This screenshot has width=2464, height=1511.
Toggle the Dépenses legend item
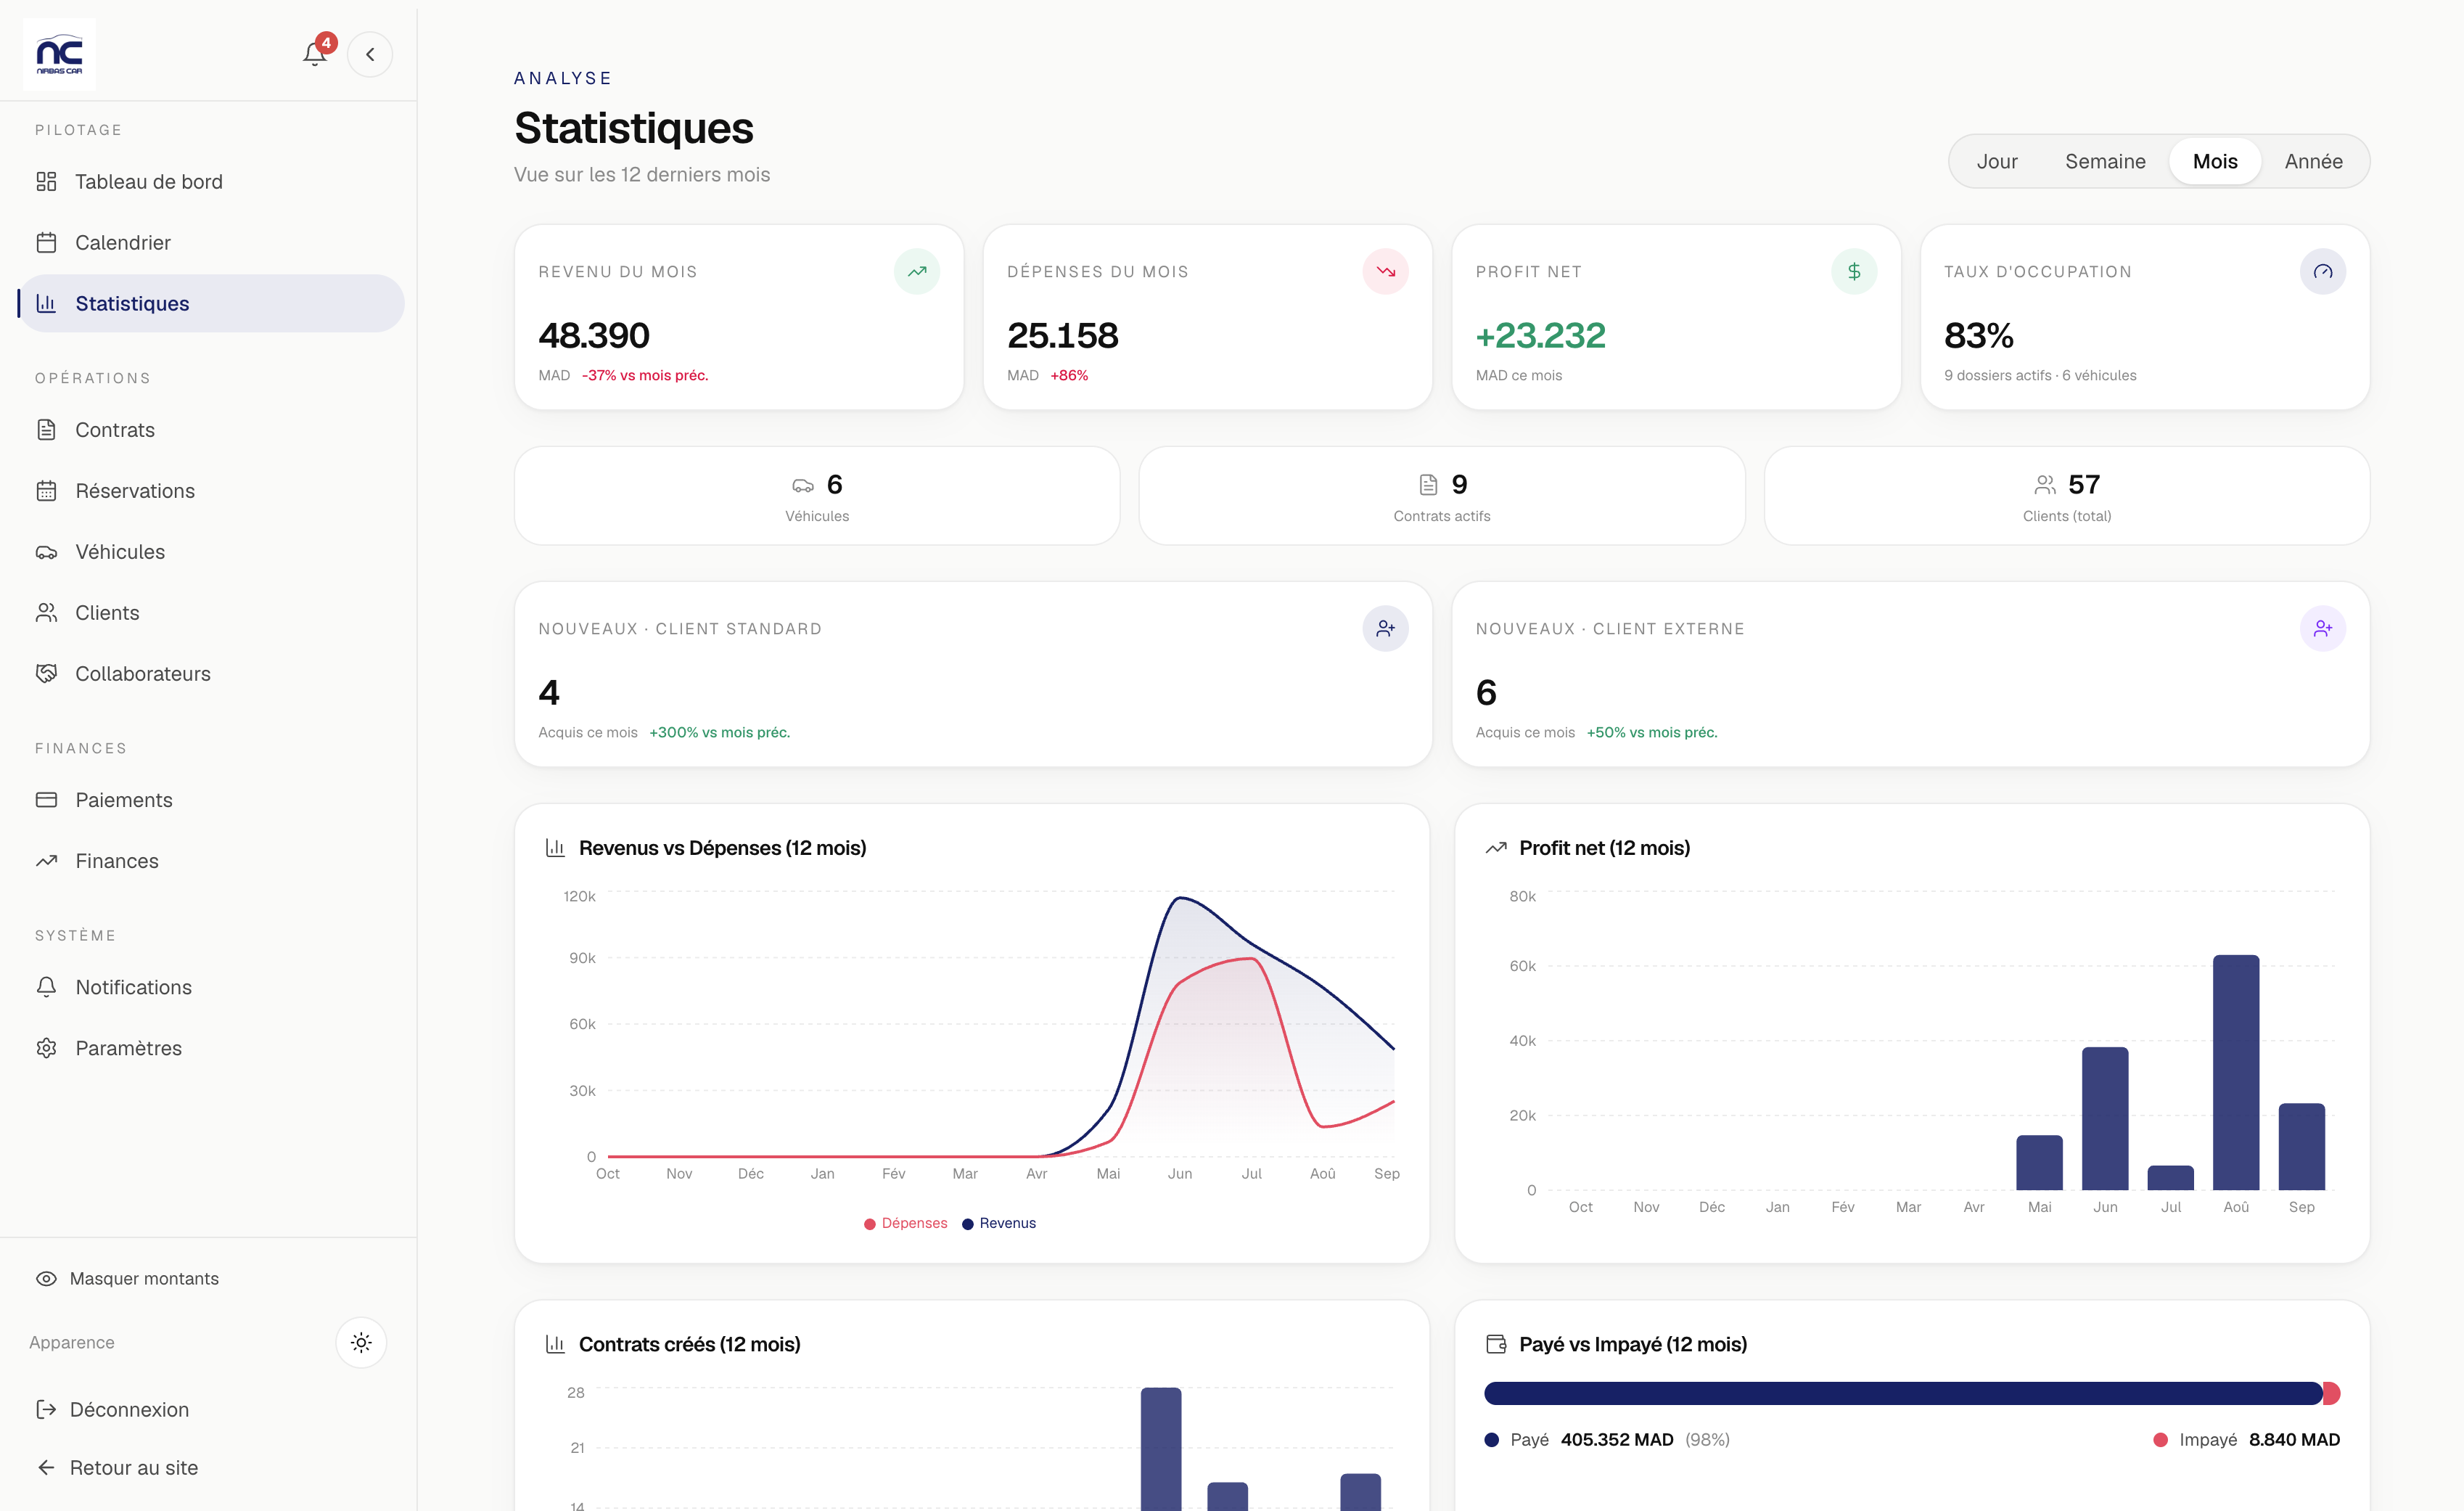pos(905,1224)
